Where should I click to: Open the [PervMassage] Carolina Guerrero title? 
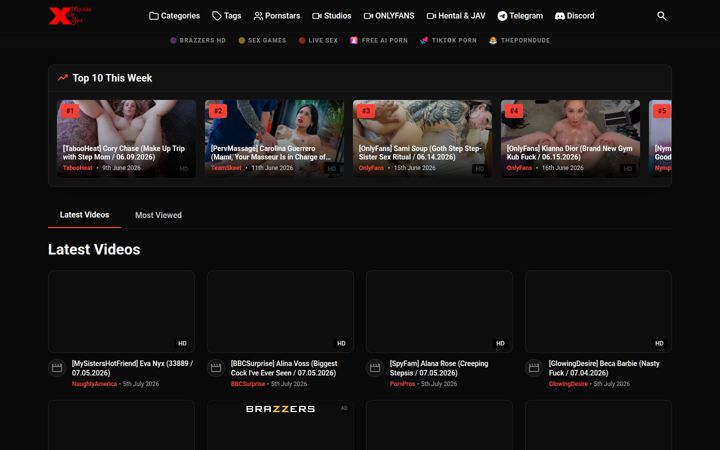pos(270,153)
